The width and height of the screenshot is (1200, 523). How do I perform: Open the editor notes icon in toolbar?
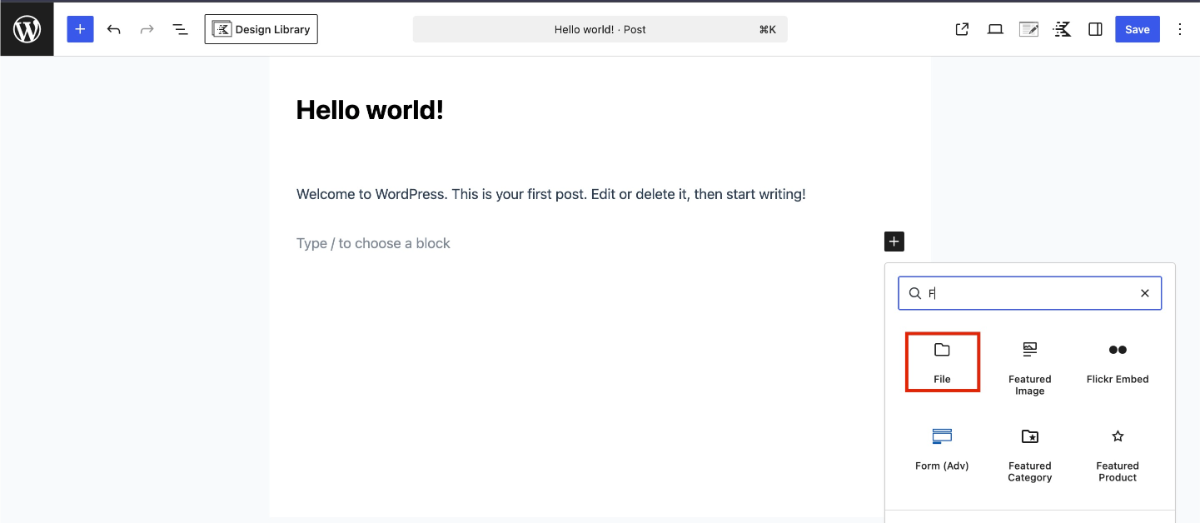(1029, 29)
